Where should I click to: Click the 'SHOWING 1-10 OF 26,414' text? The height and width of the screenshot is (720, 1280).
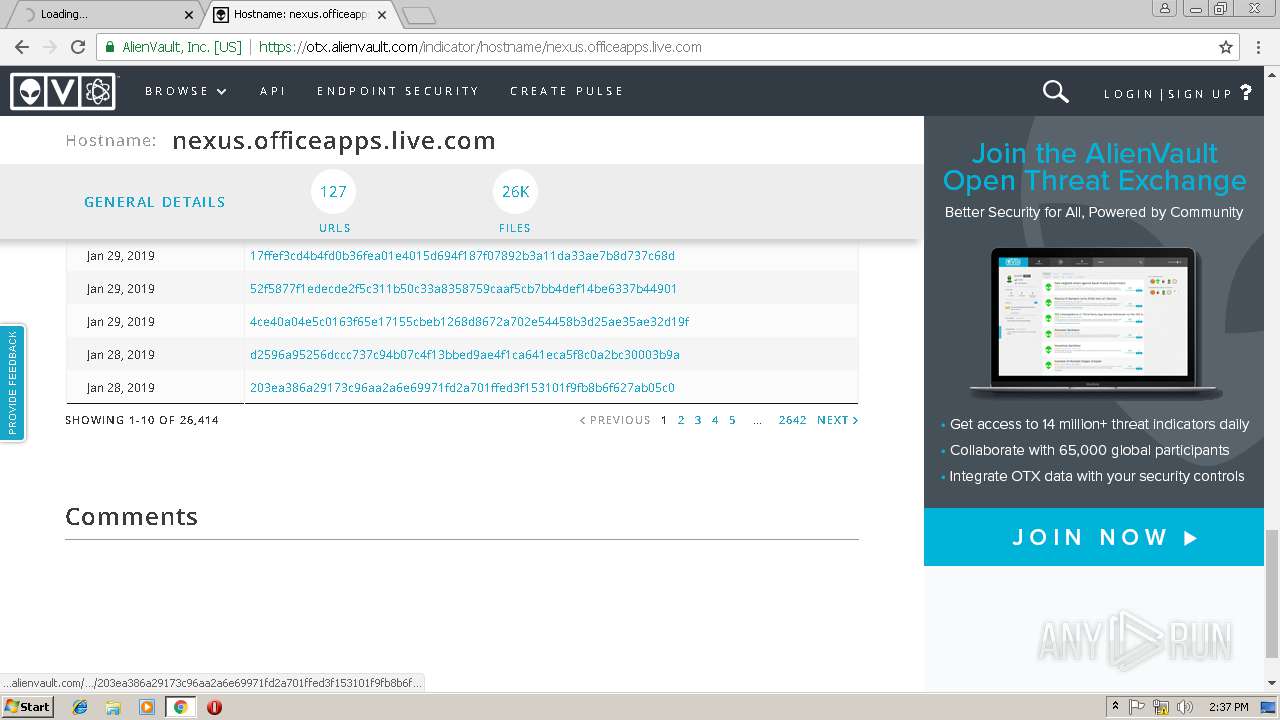pyautogui.click(x=142, y=420)
